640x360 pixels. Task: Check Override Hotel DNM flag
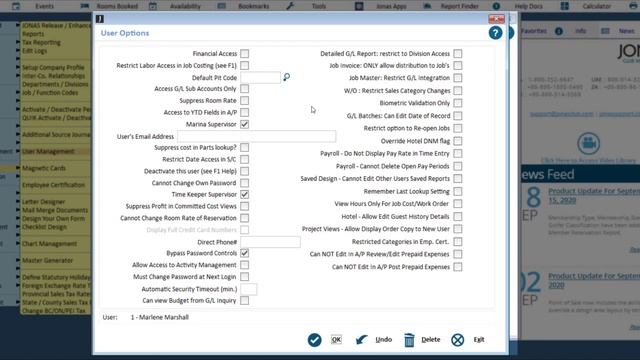(x=458, y=141)
